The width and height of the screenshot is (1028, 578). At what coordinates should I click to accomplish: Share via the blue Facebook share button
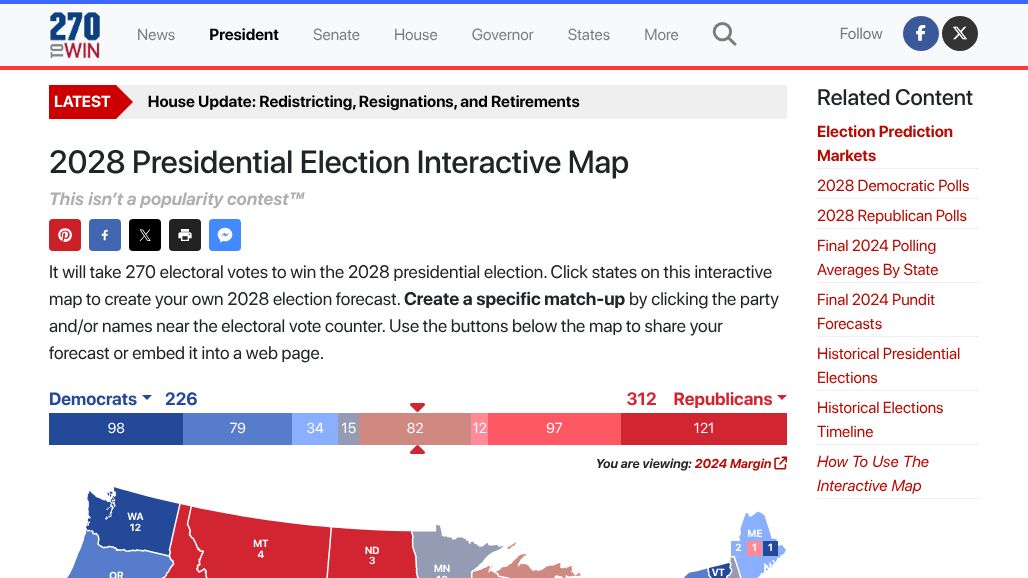pyautogui.click(x=105, y=235)
